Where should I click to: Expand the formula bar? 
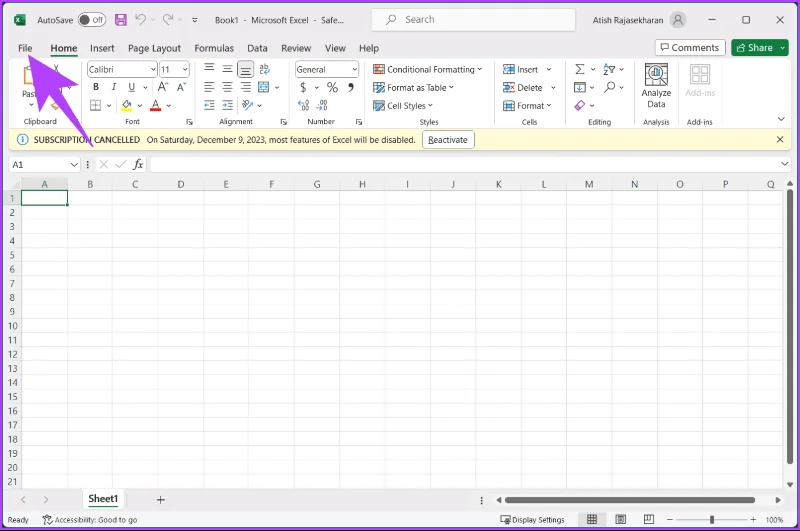click(x=784, y=164)
